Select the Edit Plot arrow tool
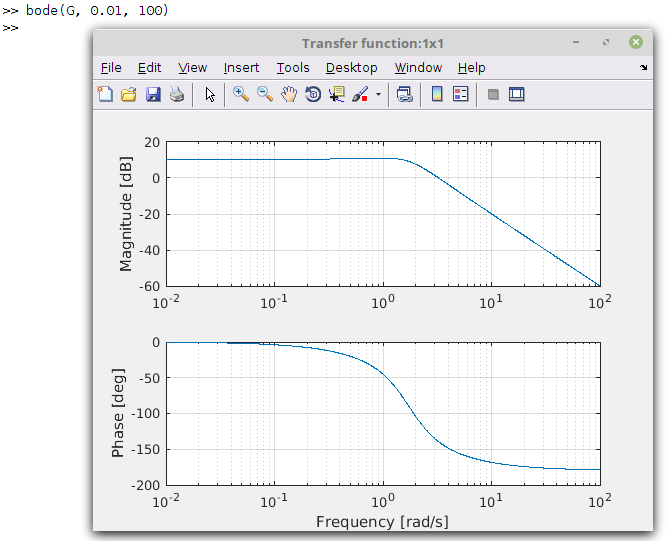Viewport: 668px width, 541px height. pos(210,94)
